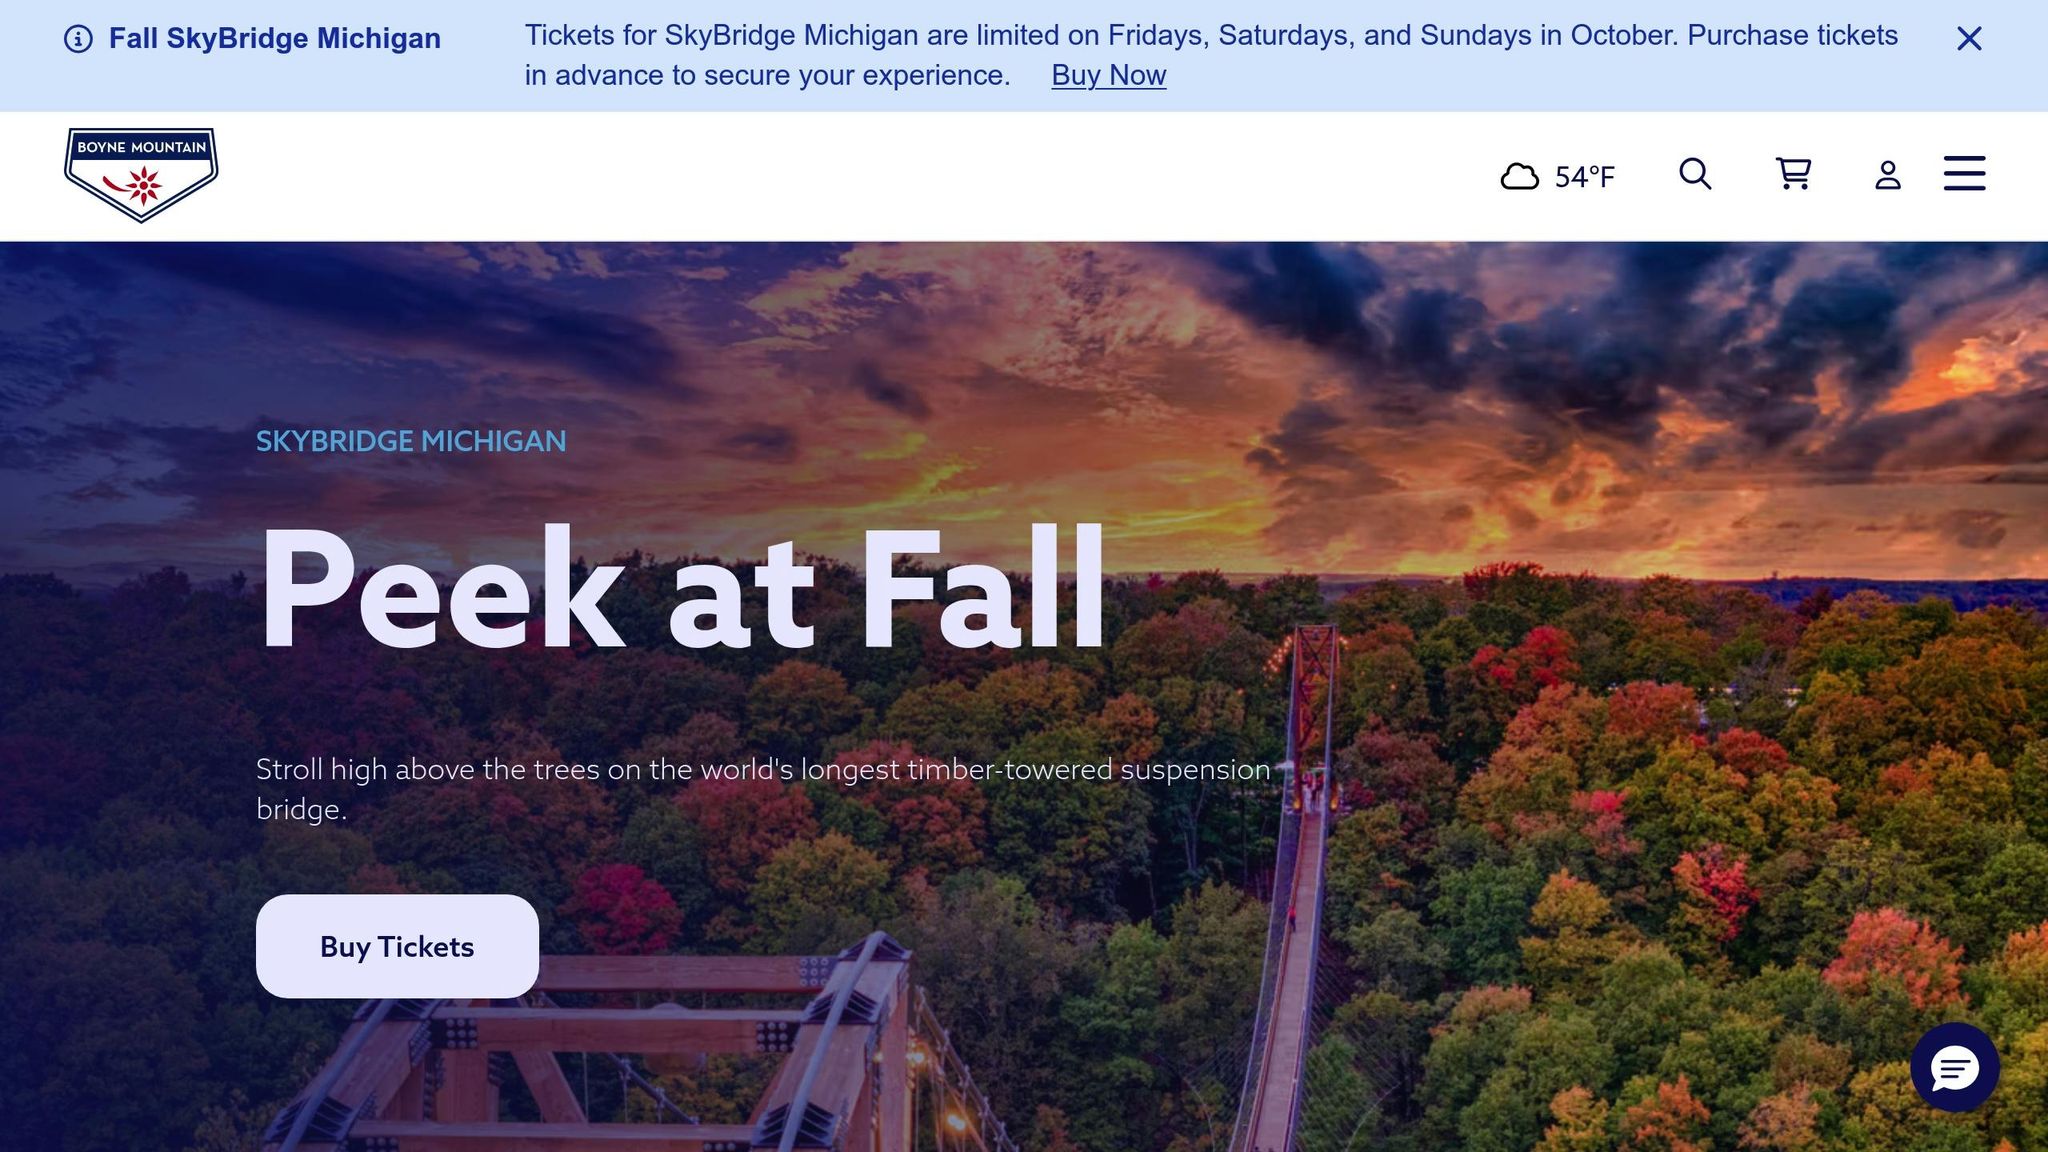Open weather details from the 54°F reading
Viewport: 2048px width, 1152px height.
[1584, 177]
